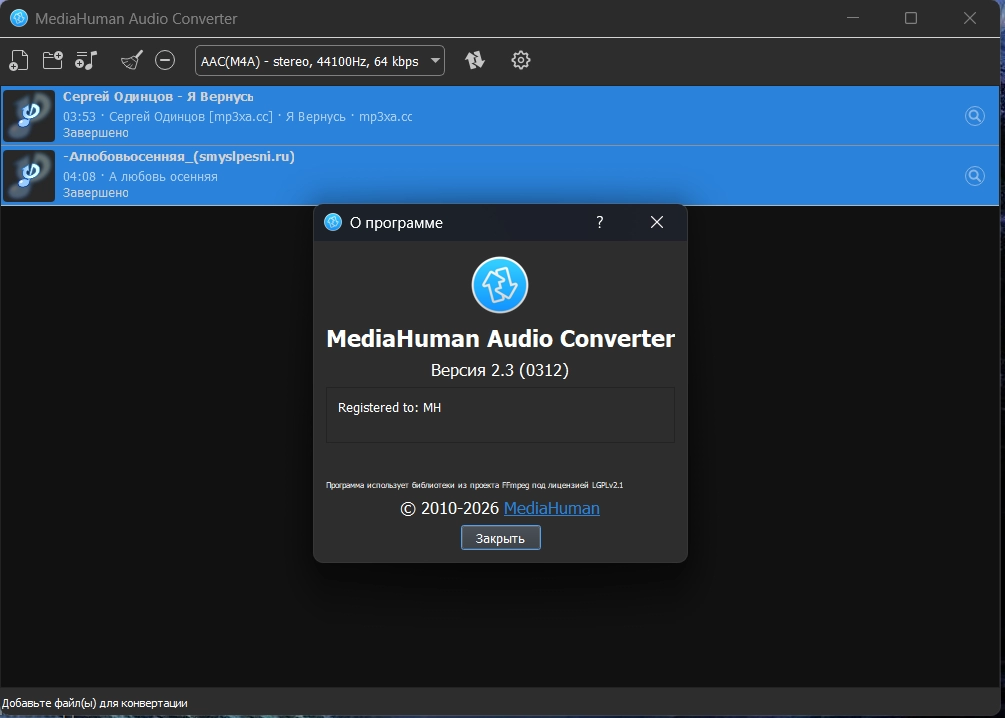This screenshot has width=1005, height=718.
Task: Open settings with the gear icon
Action: point(520,60)
